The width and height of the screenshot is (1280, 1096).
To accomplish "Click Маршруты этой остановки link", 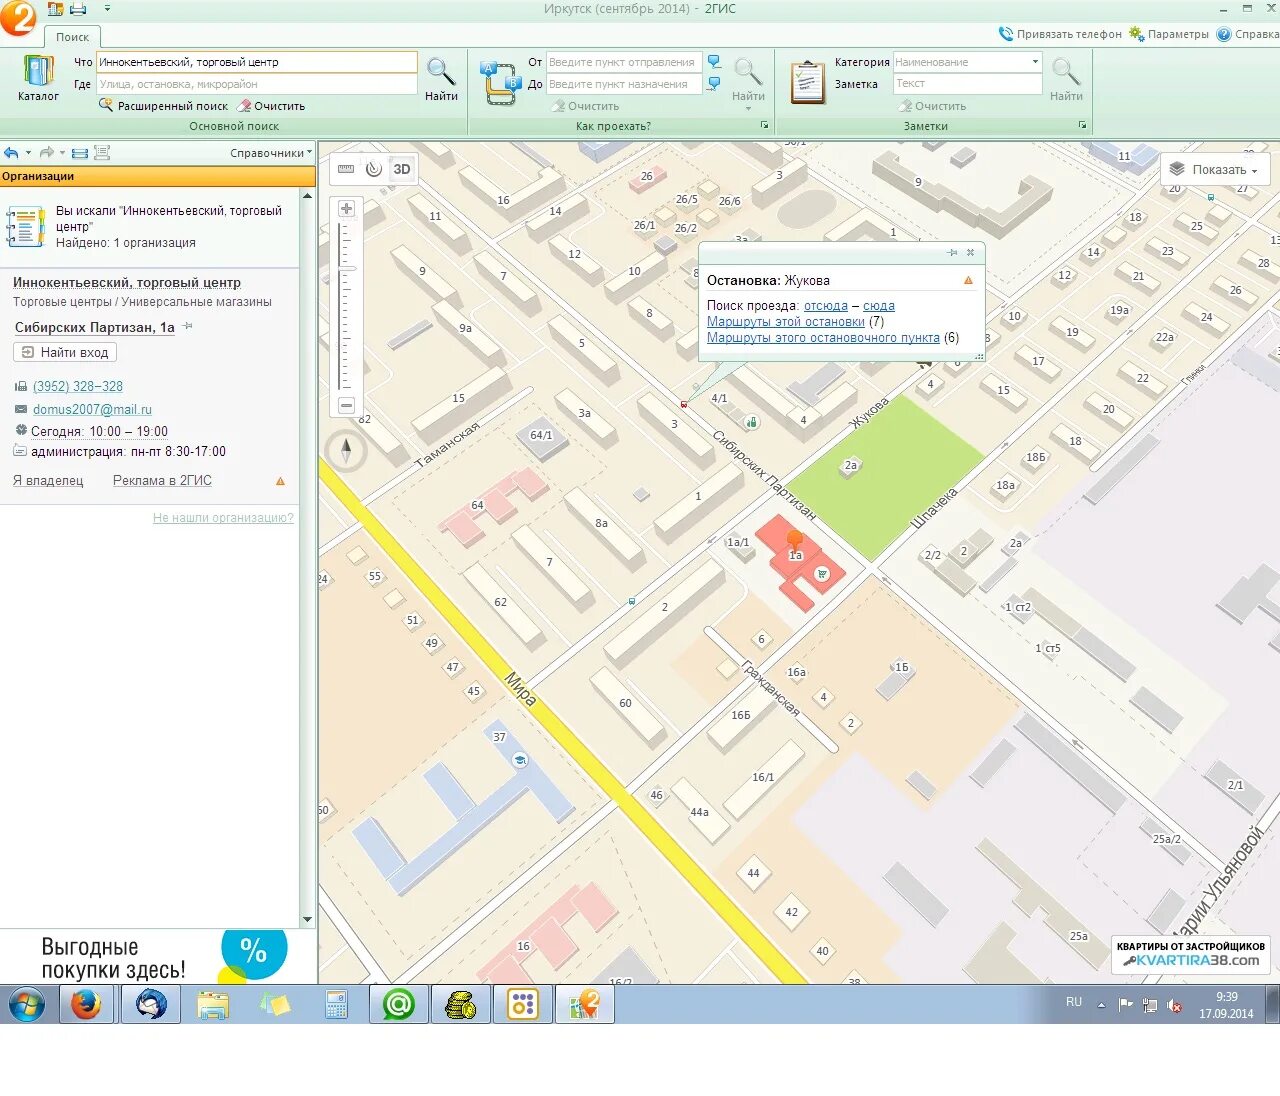I will tap(786, 322).
